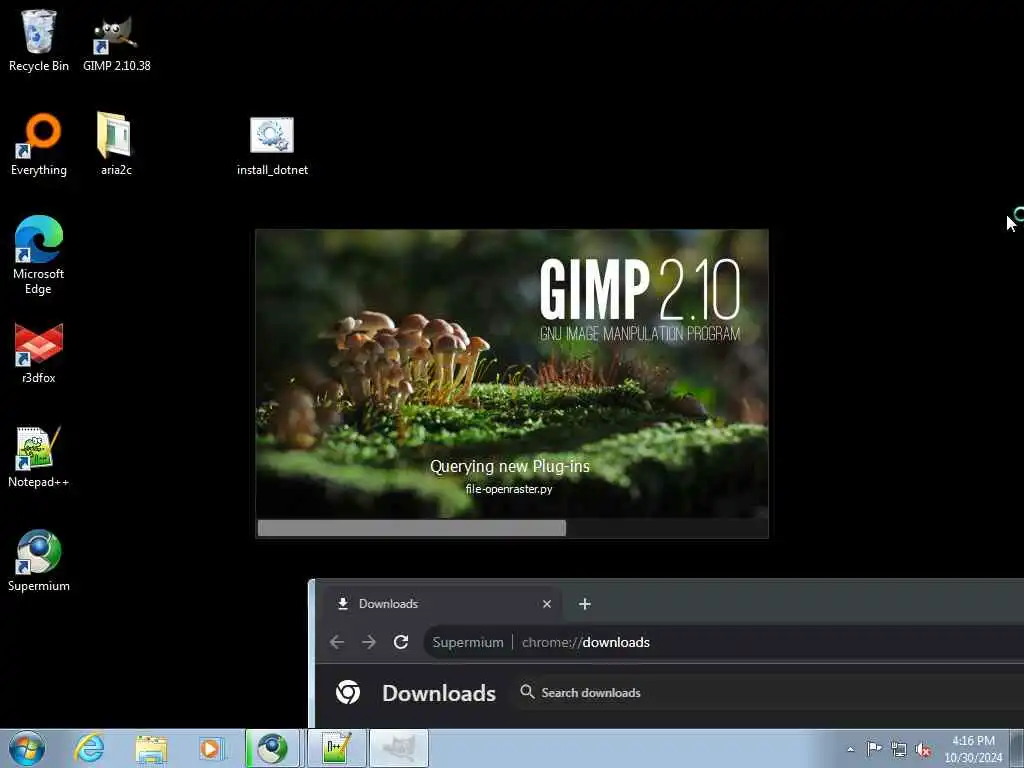Click the GIMP splash progress bar
The image size is (1024, 768).
tap(512, 528)
